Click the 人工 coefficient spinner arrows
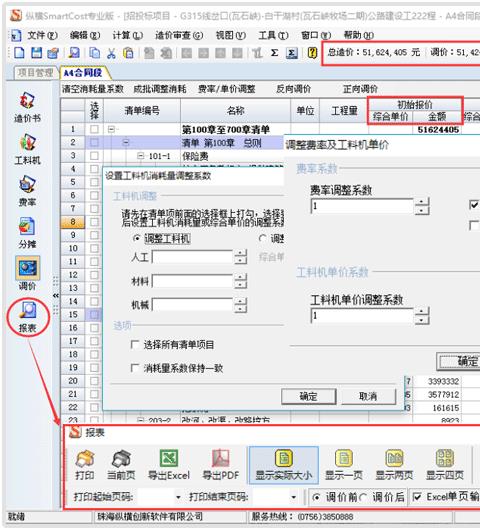Screen dimensions: 480x529 coord(240,257)
